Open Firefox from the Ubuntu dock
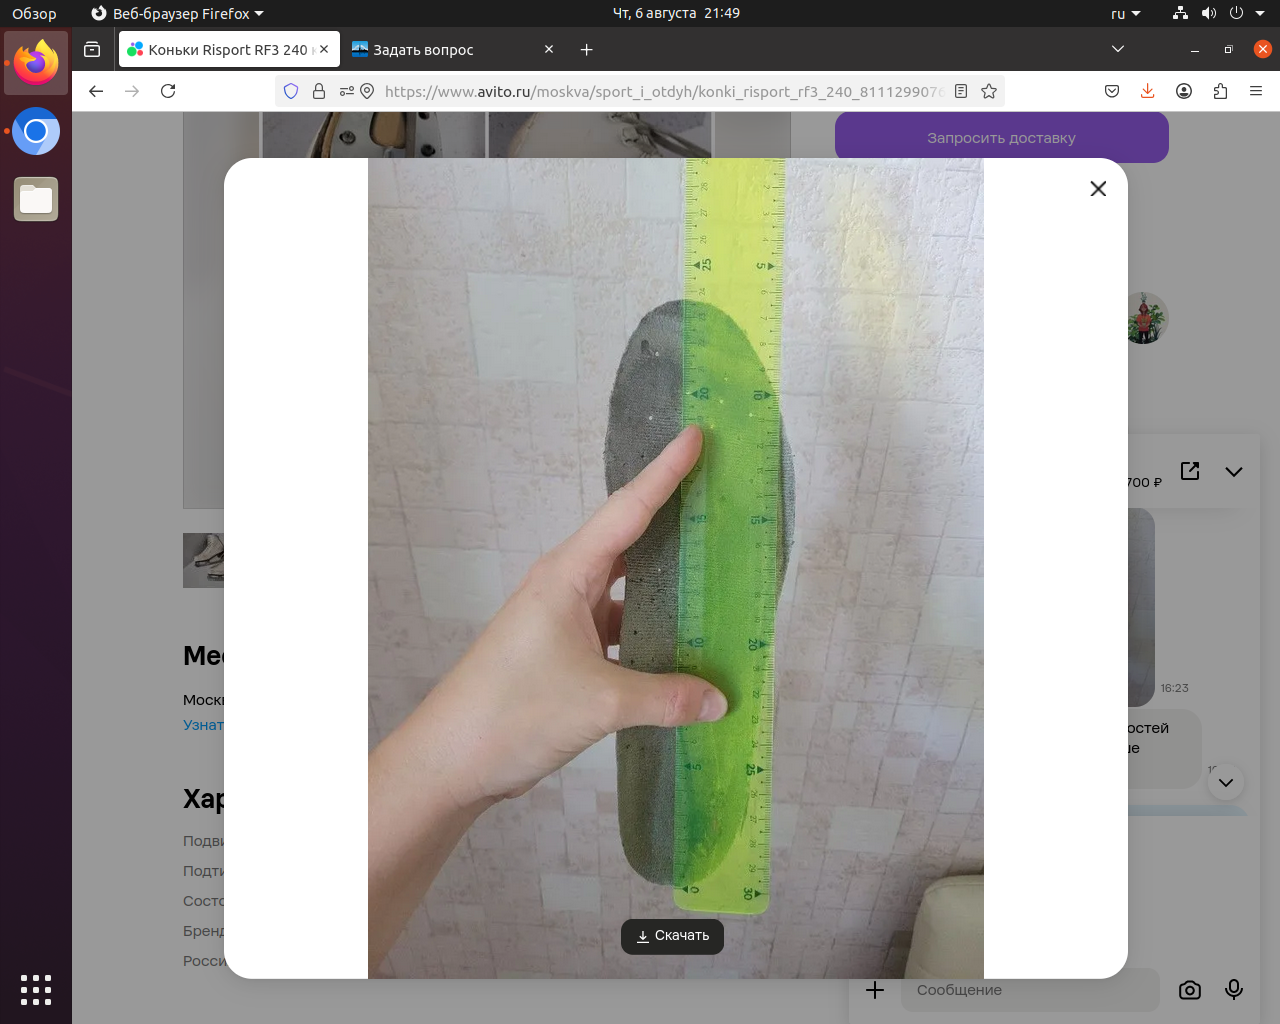1280x1024 pixels. click(36, 63)
